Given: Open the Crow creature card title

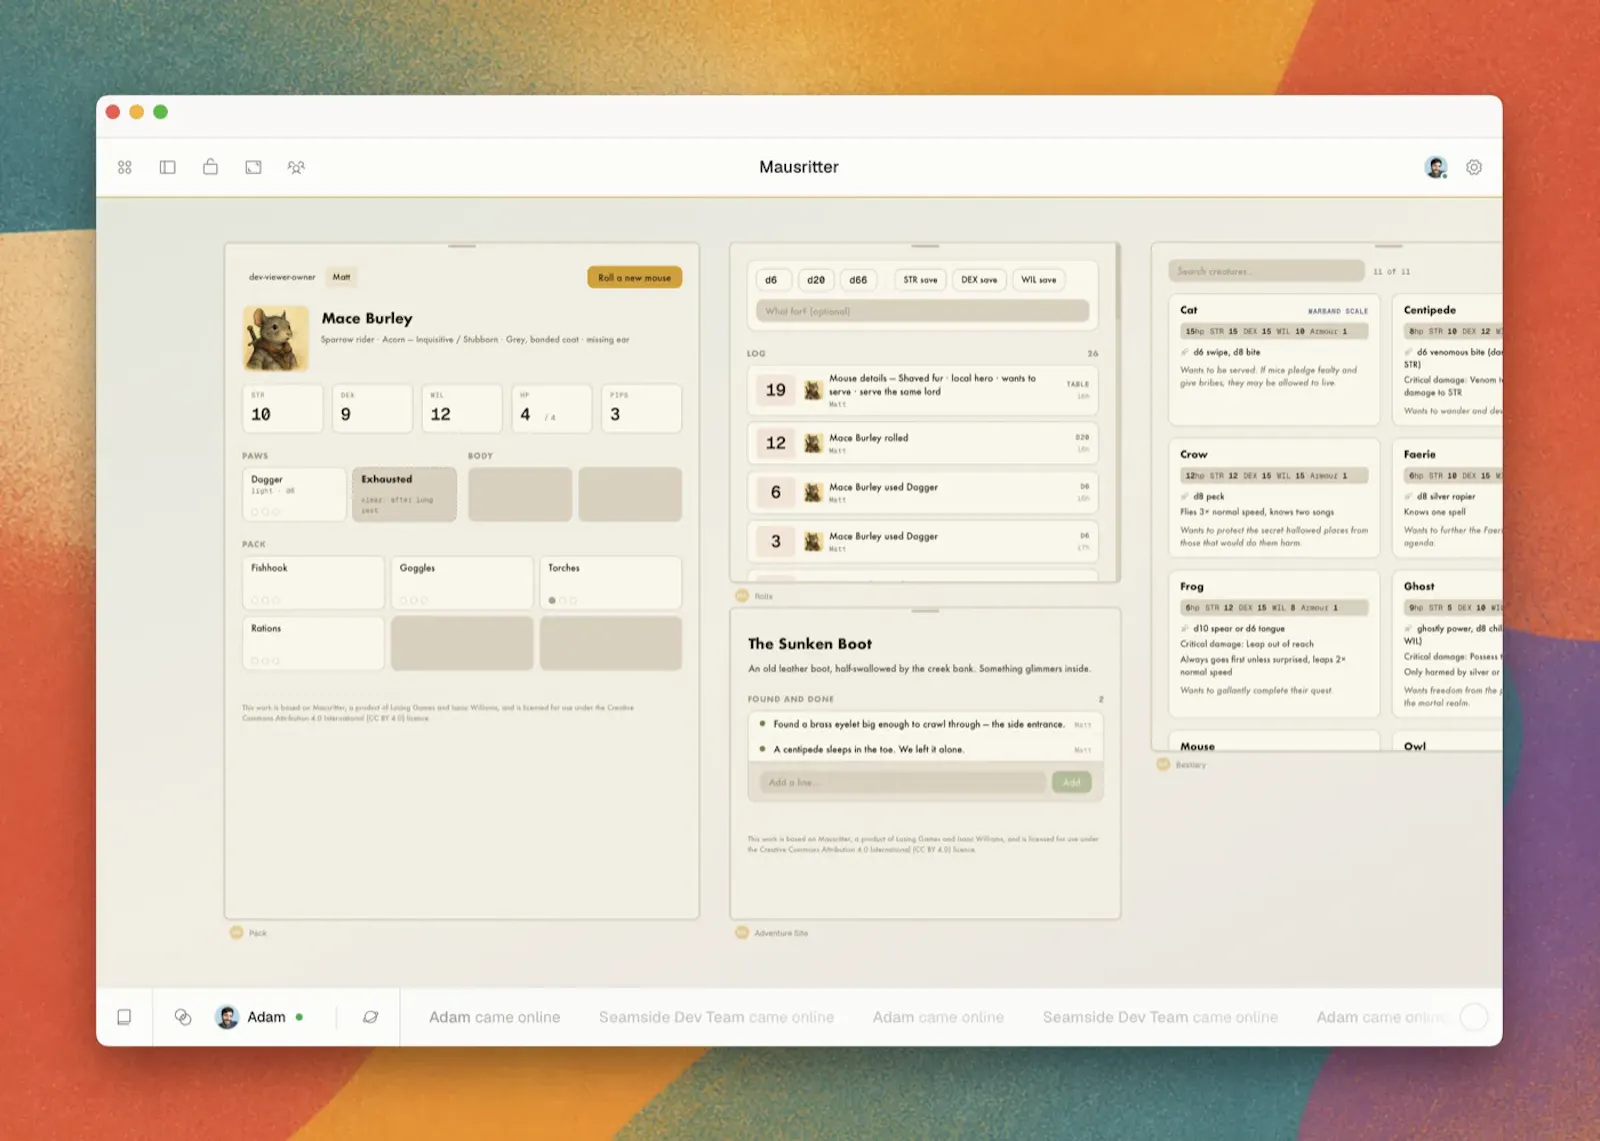Looking at the screenshot, I should (1194, 454).
